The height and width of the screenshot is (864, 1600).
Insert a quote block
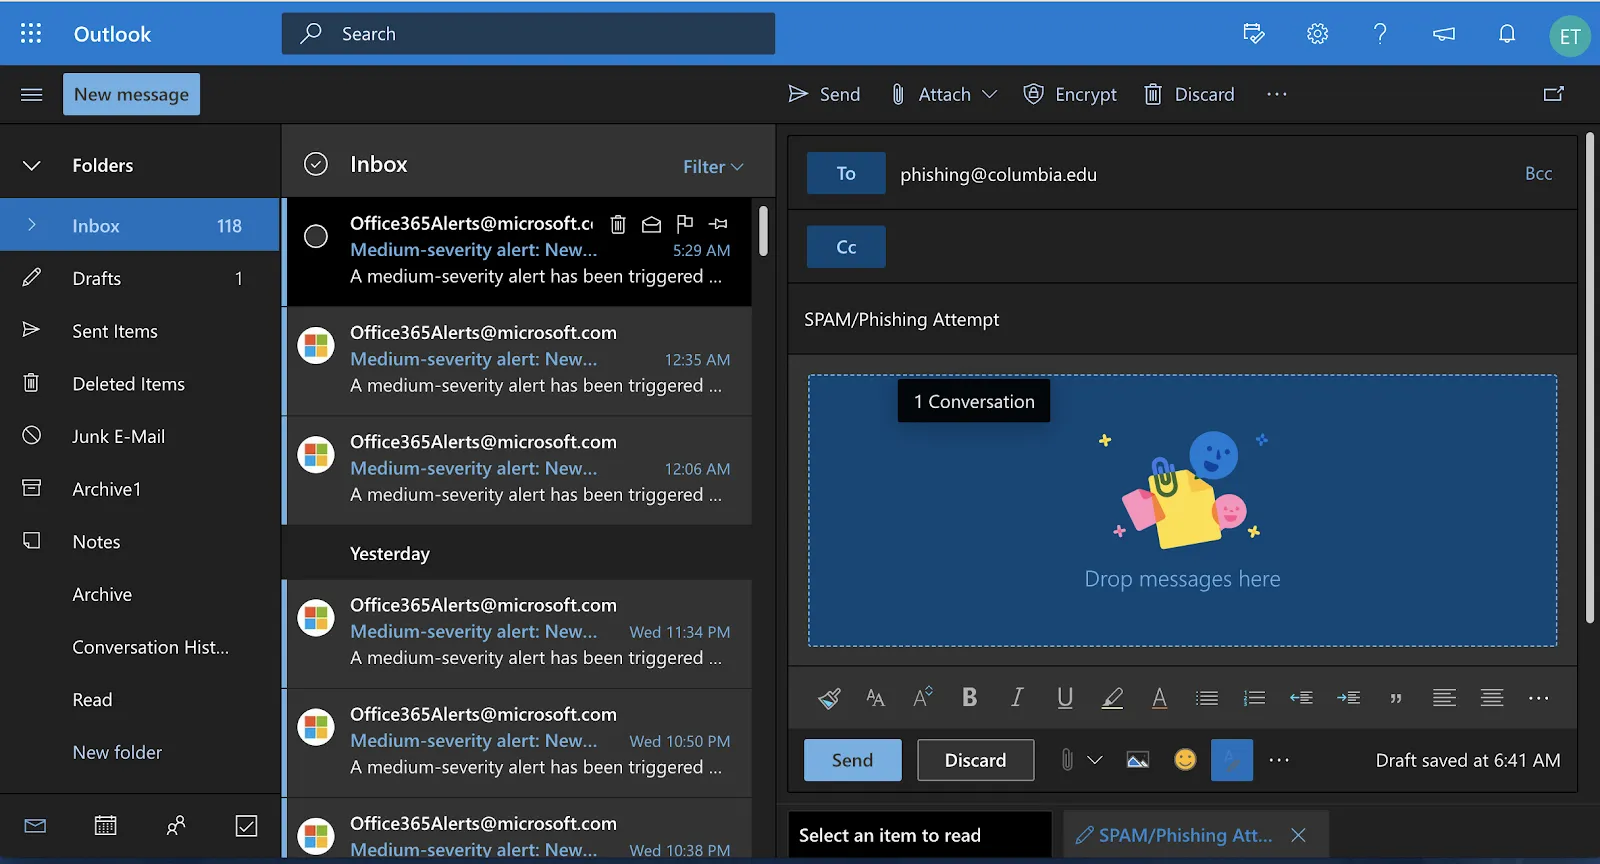pos(1396,698)
